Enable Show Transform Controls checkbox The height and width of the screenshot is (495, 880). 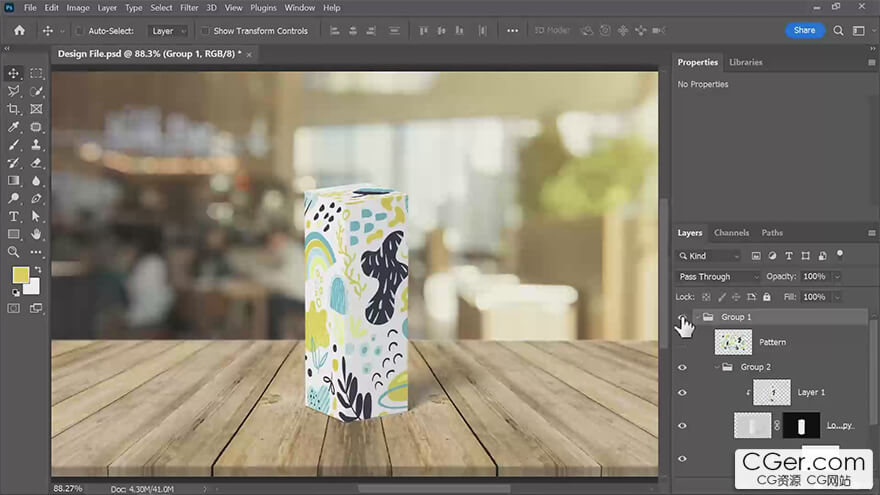(x=205, y=31)
